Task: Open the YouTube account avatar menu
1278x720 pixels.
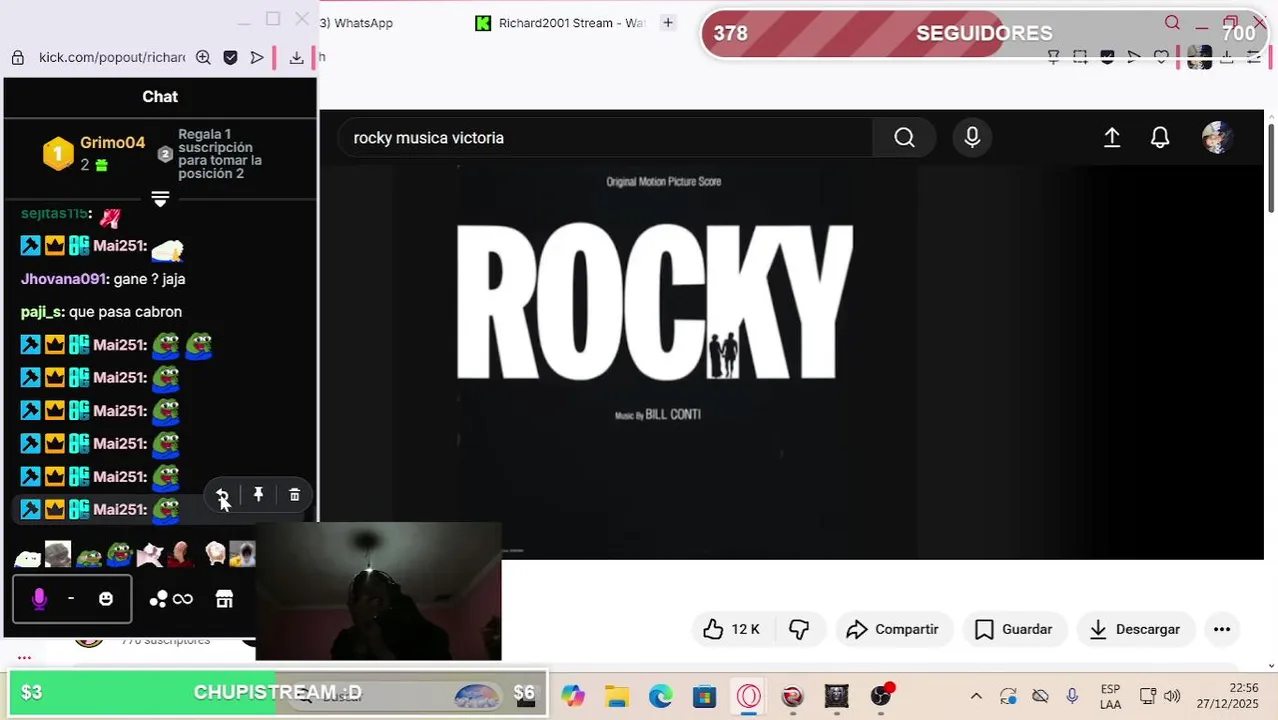Action: (1217, 138)
